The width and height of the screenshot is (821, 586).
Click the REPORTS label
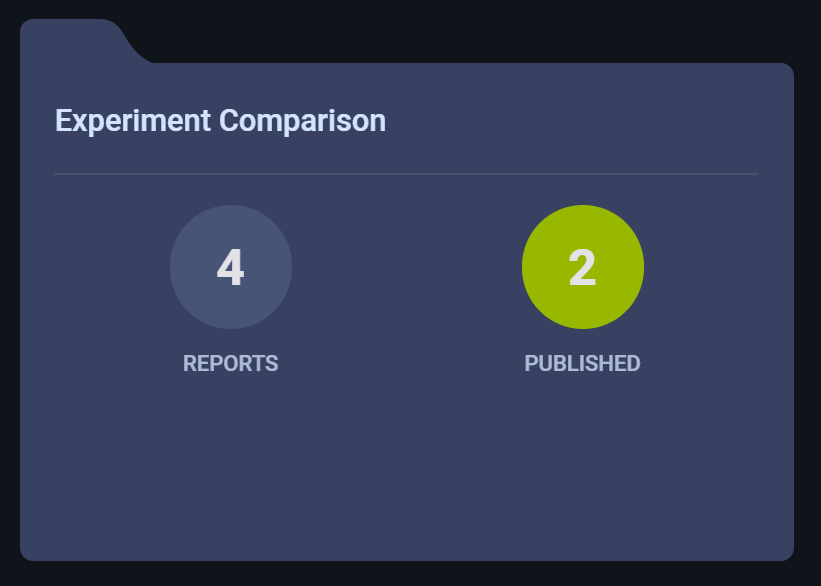231,363
